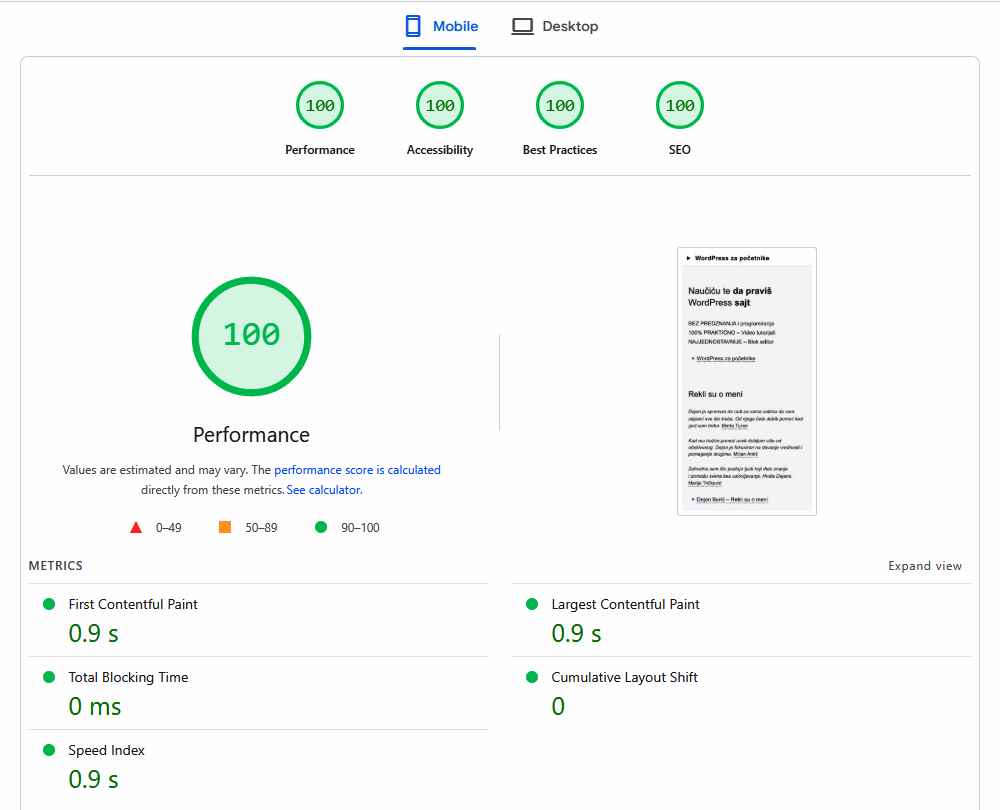Click the green circle 90–100 legend icon
The width and height of the screenshot is (1000, 810).
point(321,528)
